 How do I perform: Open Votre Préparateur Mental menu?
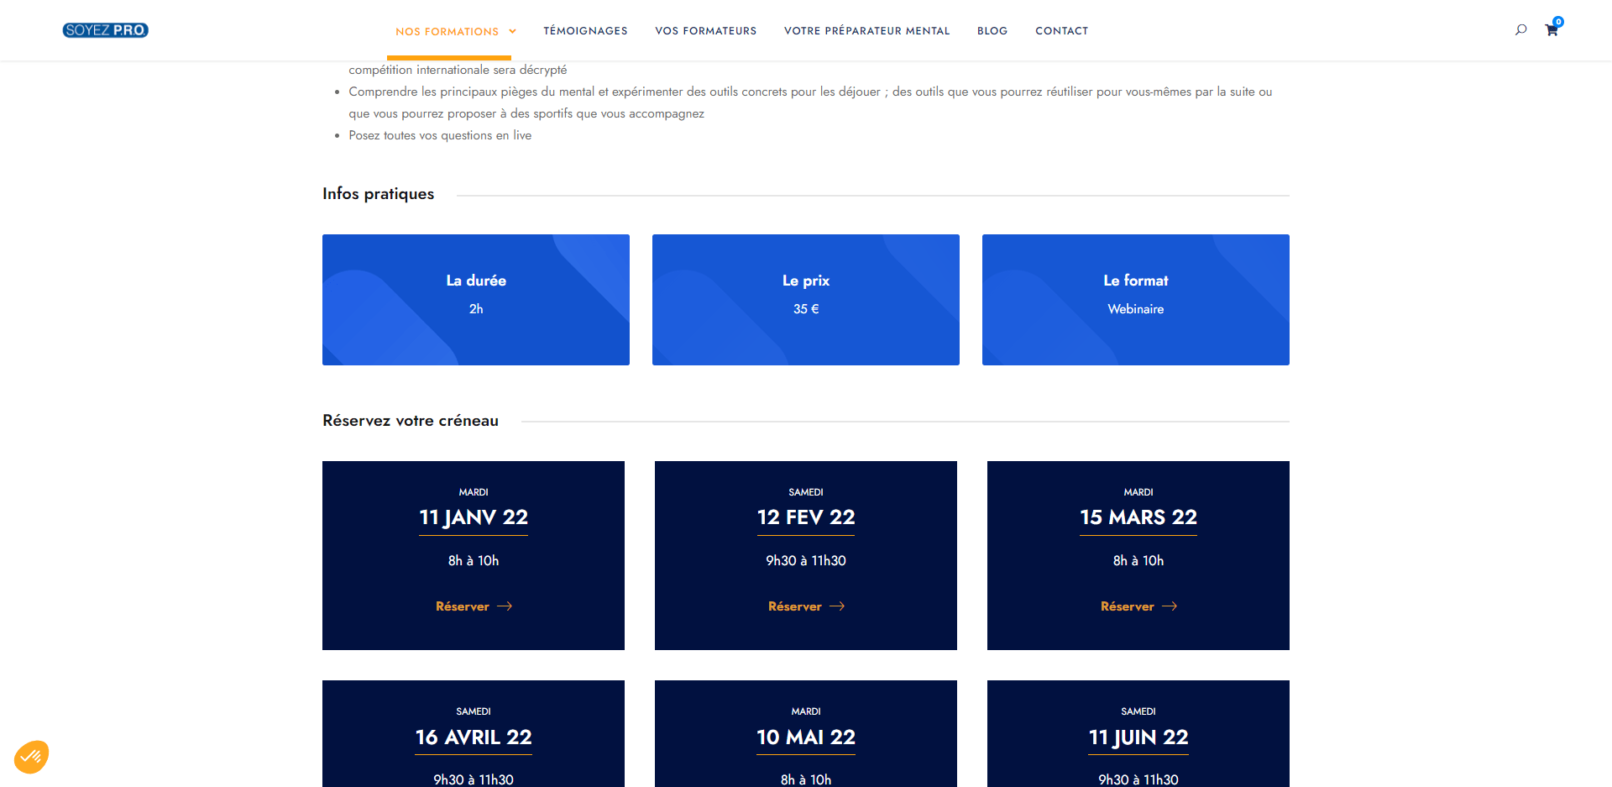(x=866, y=31)
